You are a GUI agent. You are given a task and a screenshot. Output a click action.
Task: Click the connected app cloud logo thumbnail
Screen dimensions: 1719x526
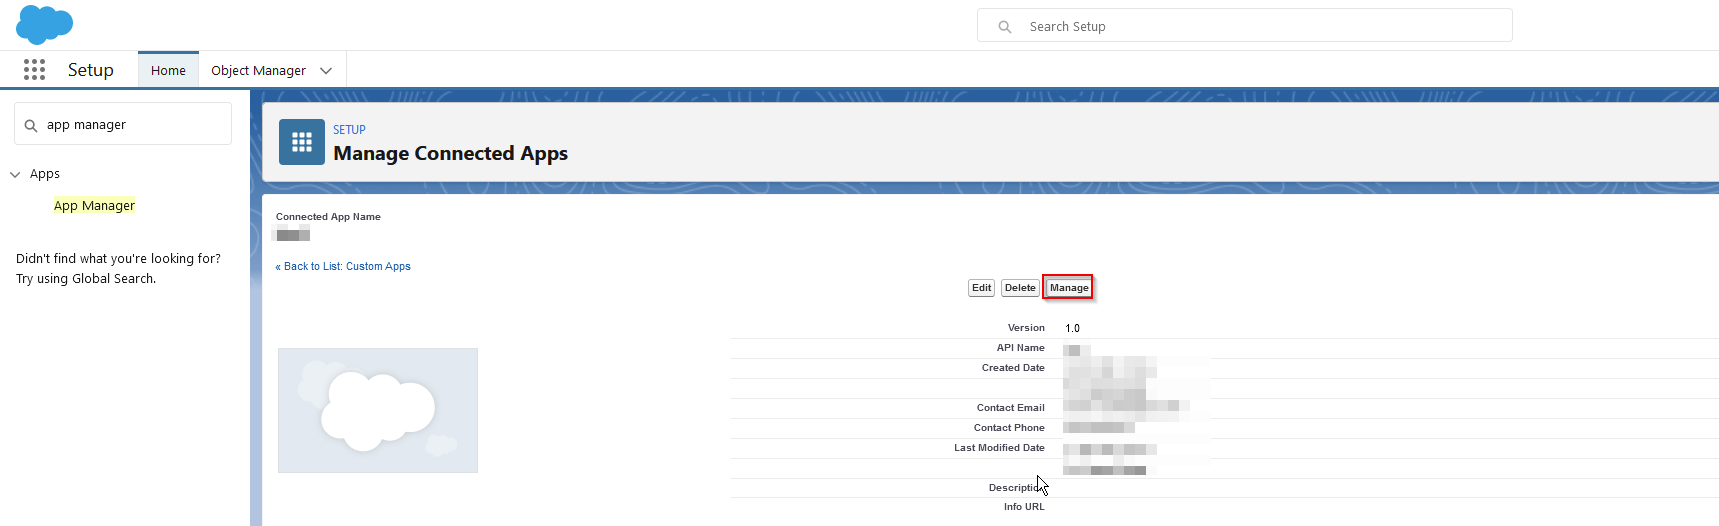click(x=378, y=410)
